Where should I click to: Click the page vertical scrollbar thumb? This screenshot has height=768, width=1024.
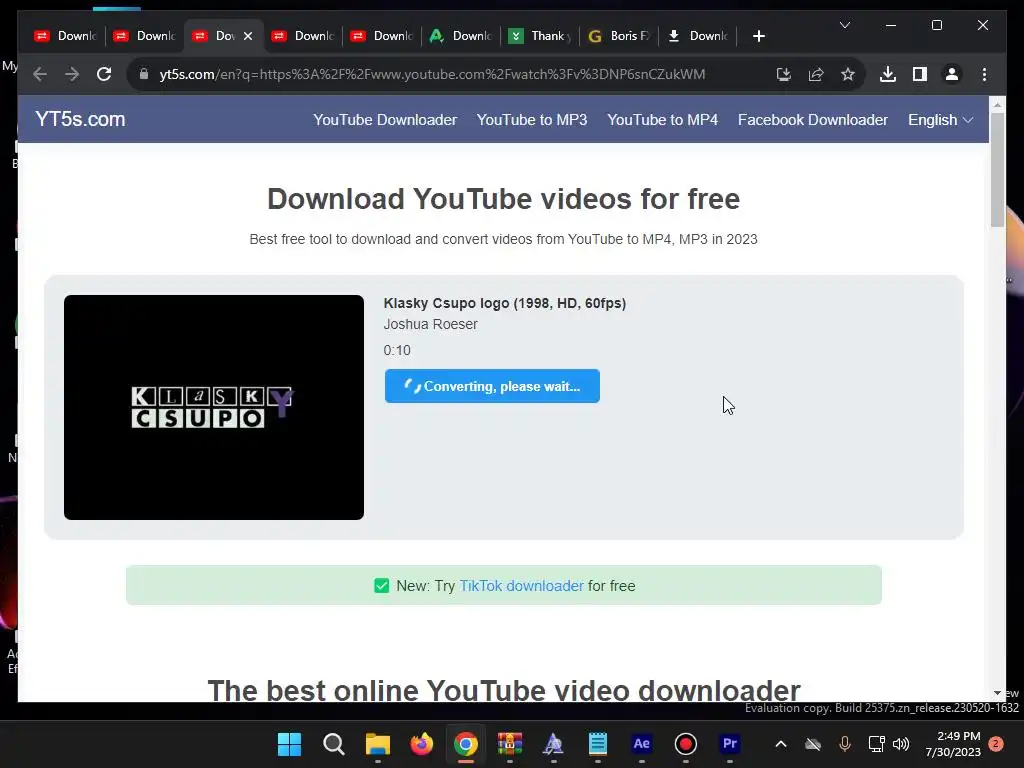(997, 170)
